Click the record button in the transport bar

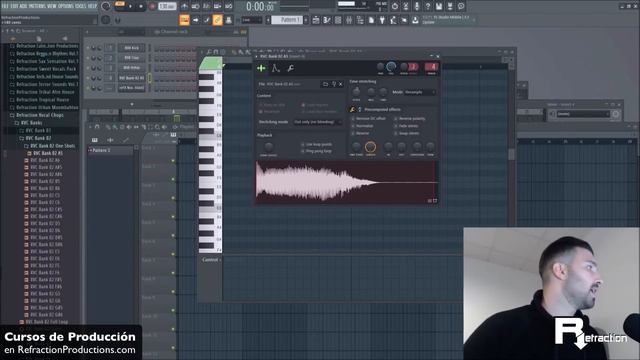152,6
